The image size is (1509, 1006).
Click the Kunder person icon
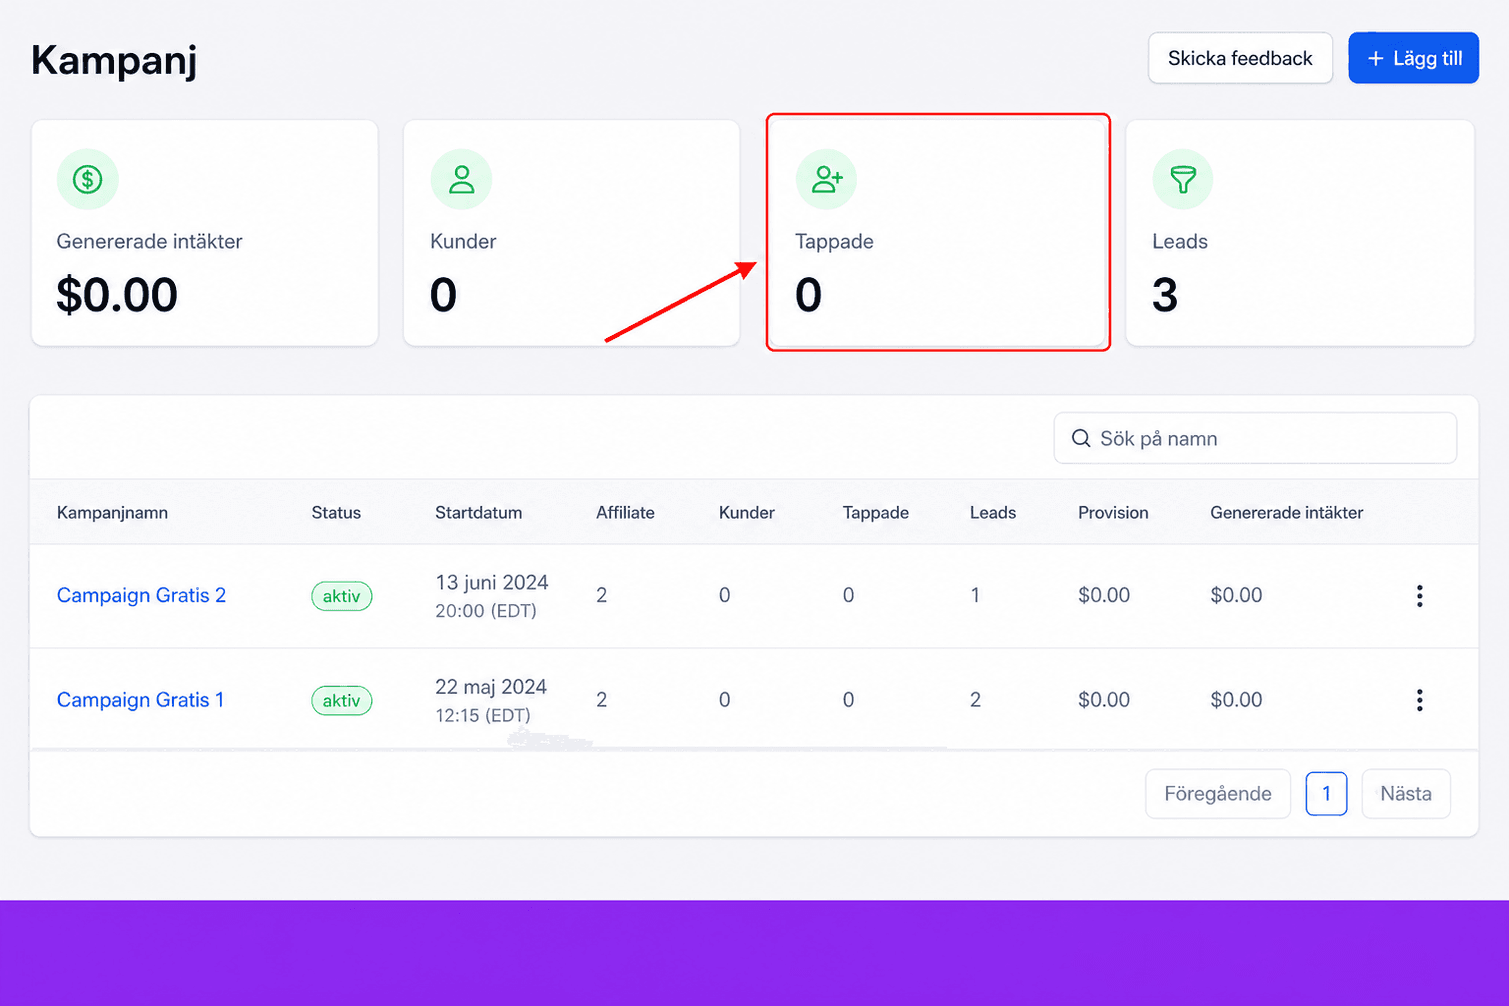click(461, 180)
